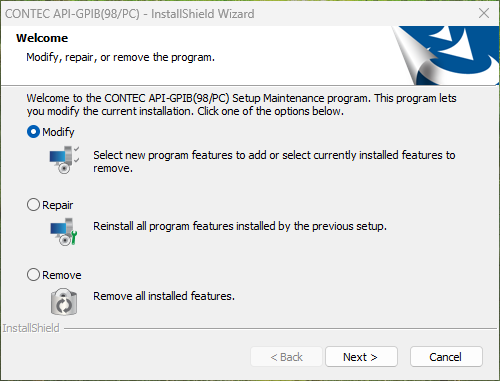
Task: Click the InstallShield brand label at the bottom
Action: (x=31, y=328)
